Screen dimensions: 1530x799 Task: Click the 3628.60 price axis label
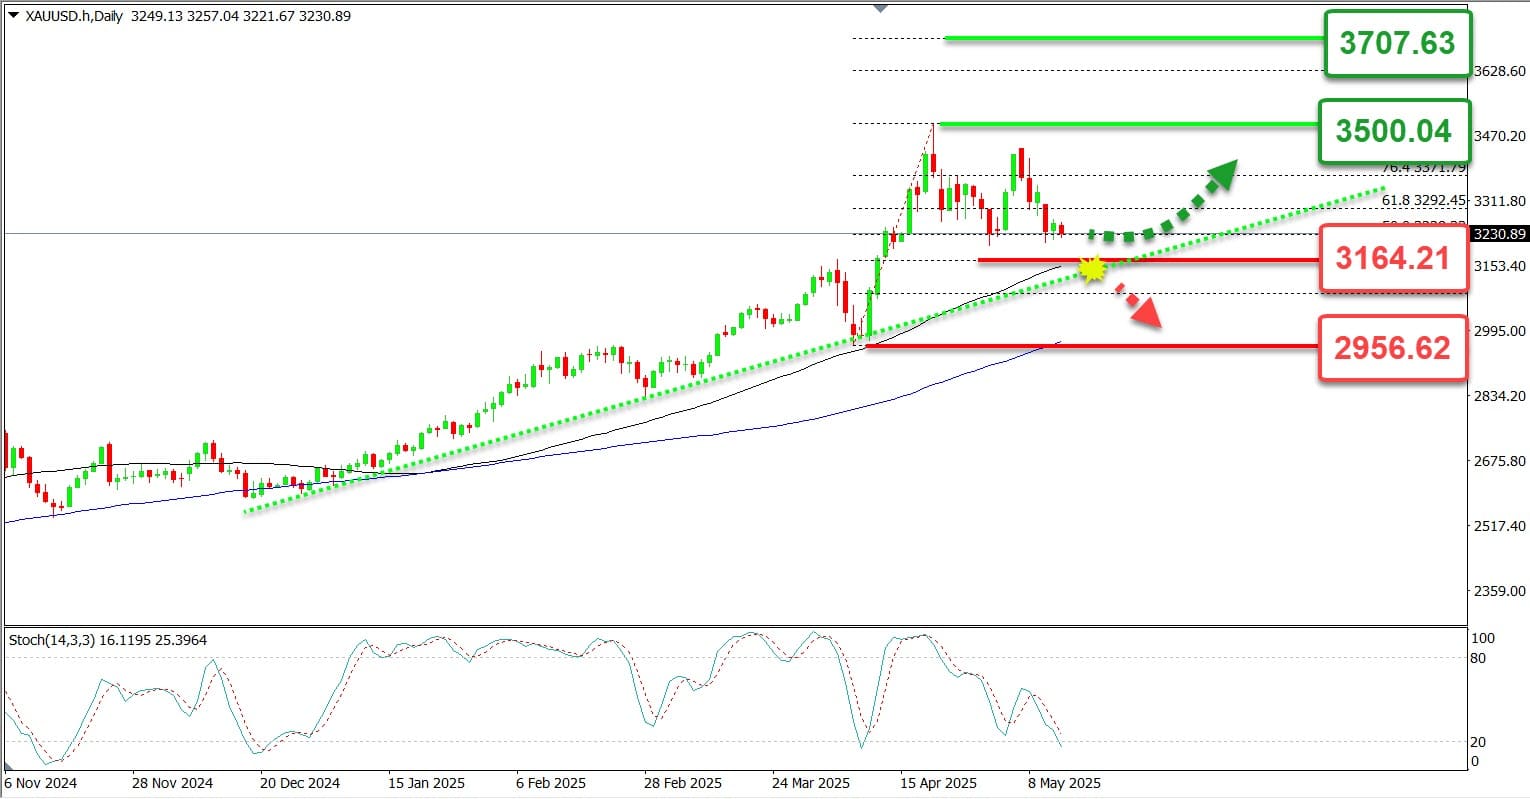pos(1500,72)
